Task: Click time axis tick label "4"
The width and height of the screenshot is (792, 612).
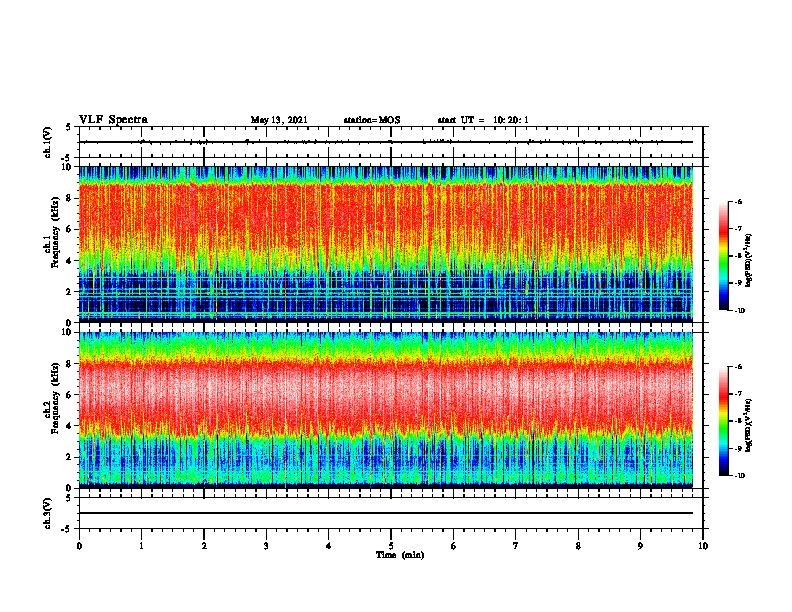Action: 329,546
